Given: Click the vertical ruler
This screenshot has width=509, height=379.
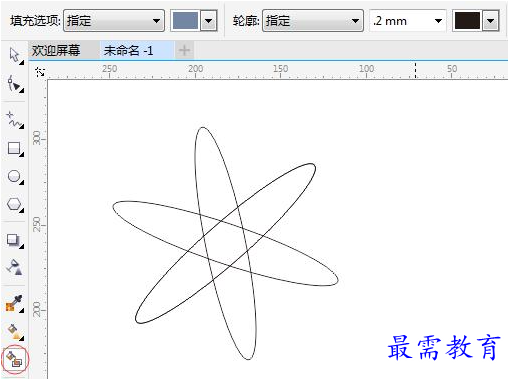Looking at the screenshot, I should (x=39, y=229).
